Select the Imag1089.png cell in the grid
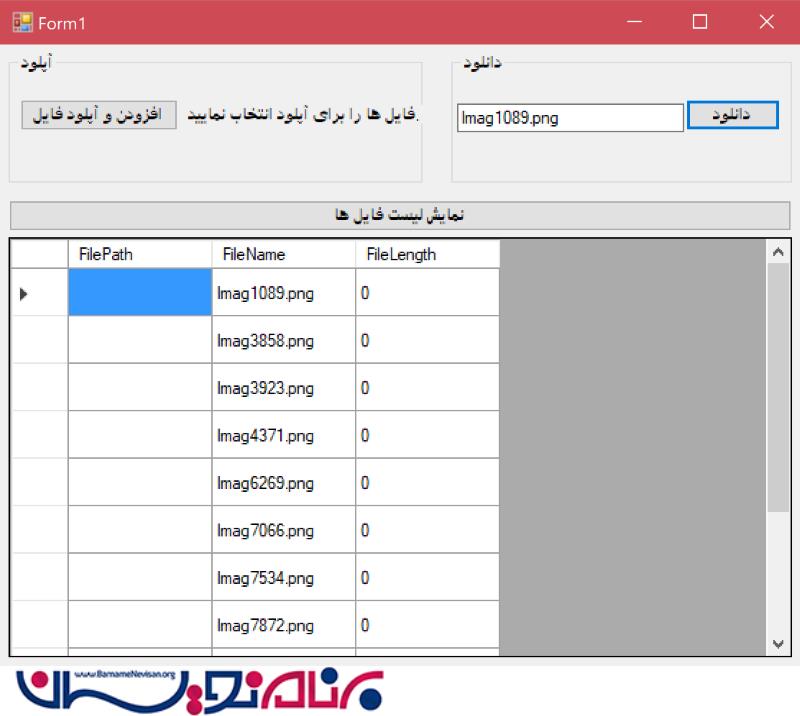Viewport: 800px width, 716px height. coord(284,292)
